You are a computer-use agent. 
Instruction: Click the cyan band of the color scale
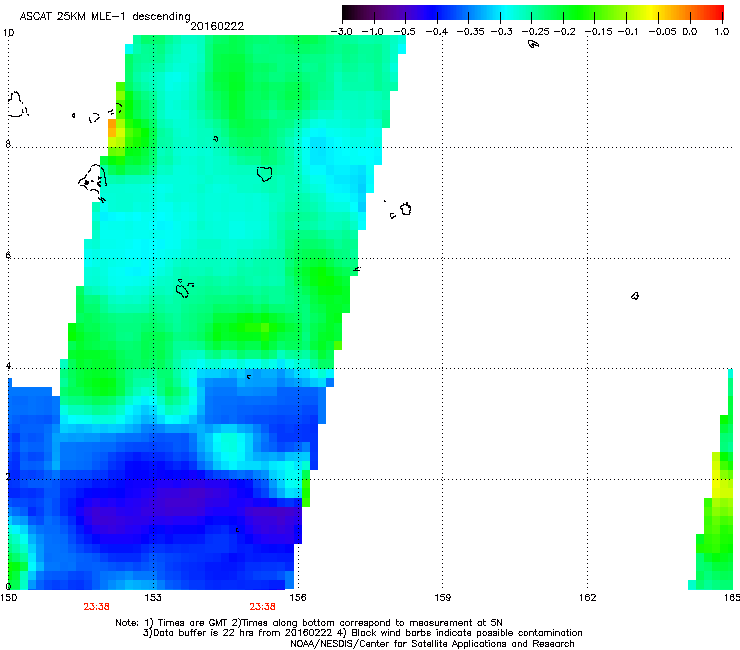(505, 12)
